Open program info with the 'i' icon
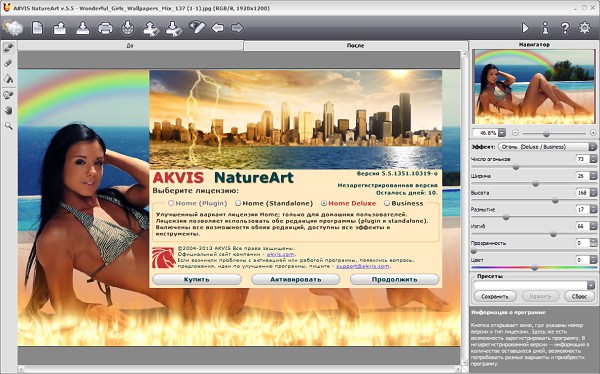Viewport: 600px width, 374px height. click(545, 28)
